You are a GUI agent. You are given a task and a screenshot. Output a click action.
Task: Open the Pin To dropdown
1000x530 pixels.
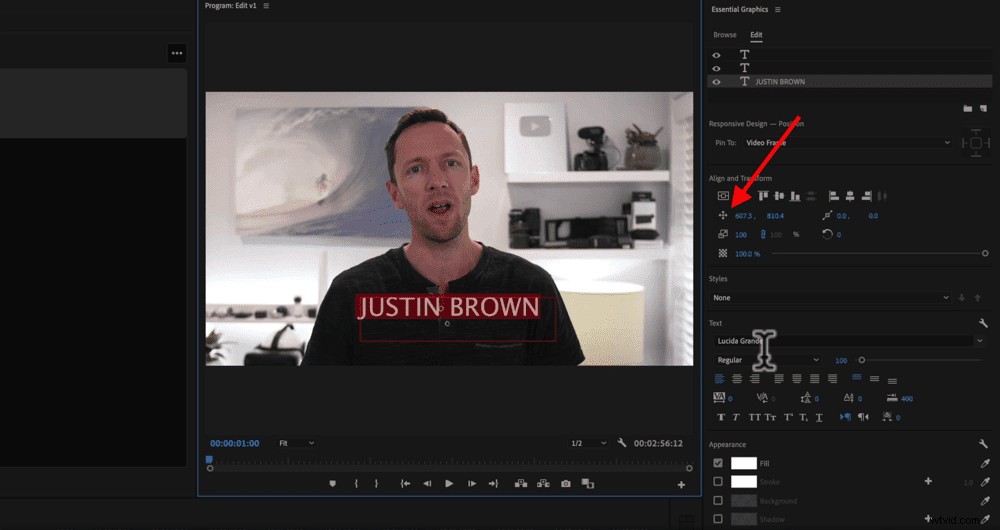coord(848,143)
